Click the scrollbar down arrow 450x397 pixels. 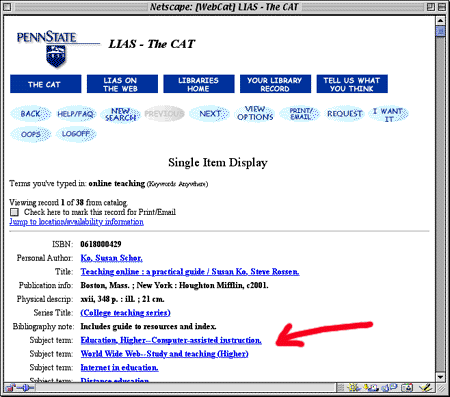click(x=440, y=377)
